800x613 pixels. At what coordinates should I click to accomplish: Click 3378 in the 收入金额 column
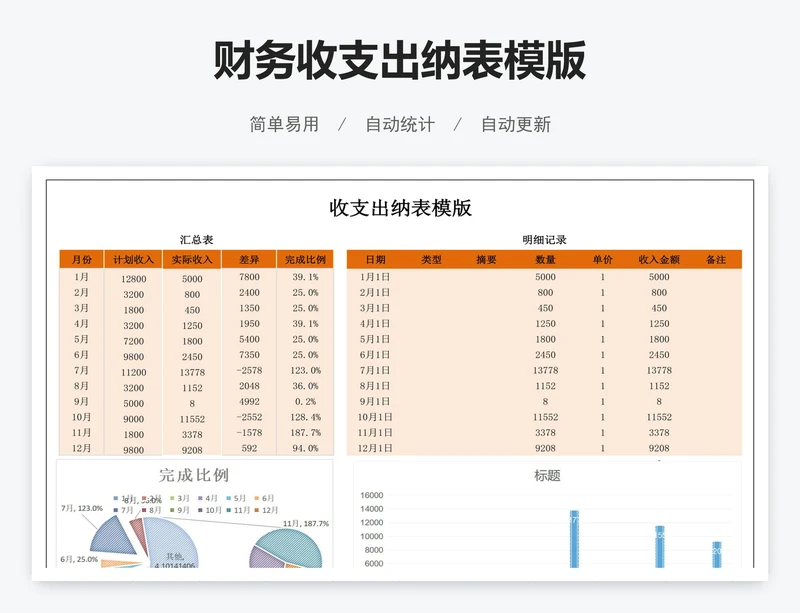[x=659, y=432]
